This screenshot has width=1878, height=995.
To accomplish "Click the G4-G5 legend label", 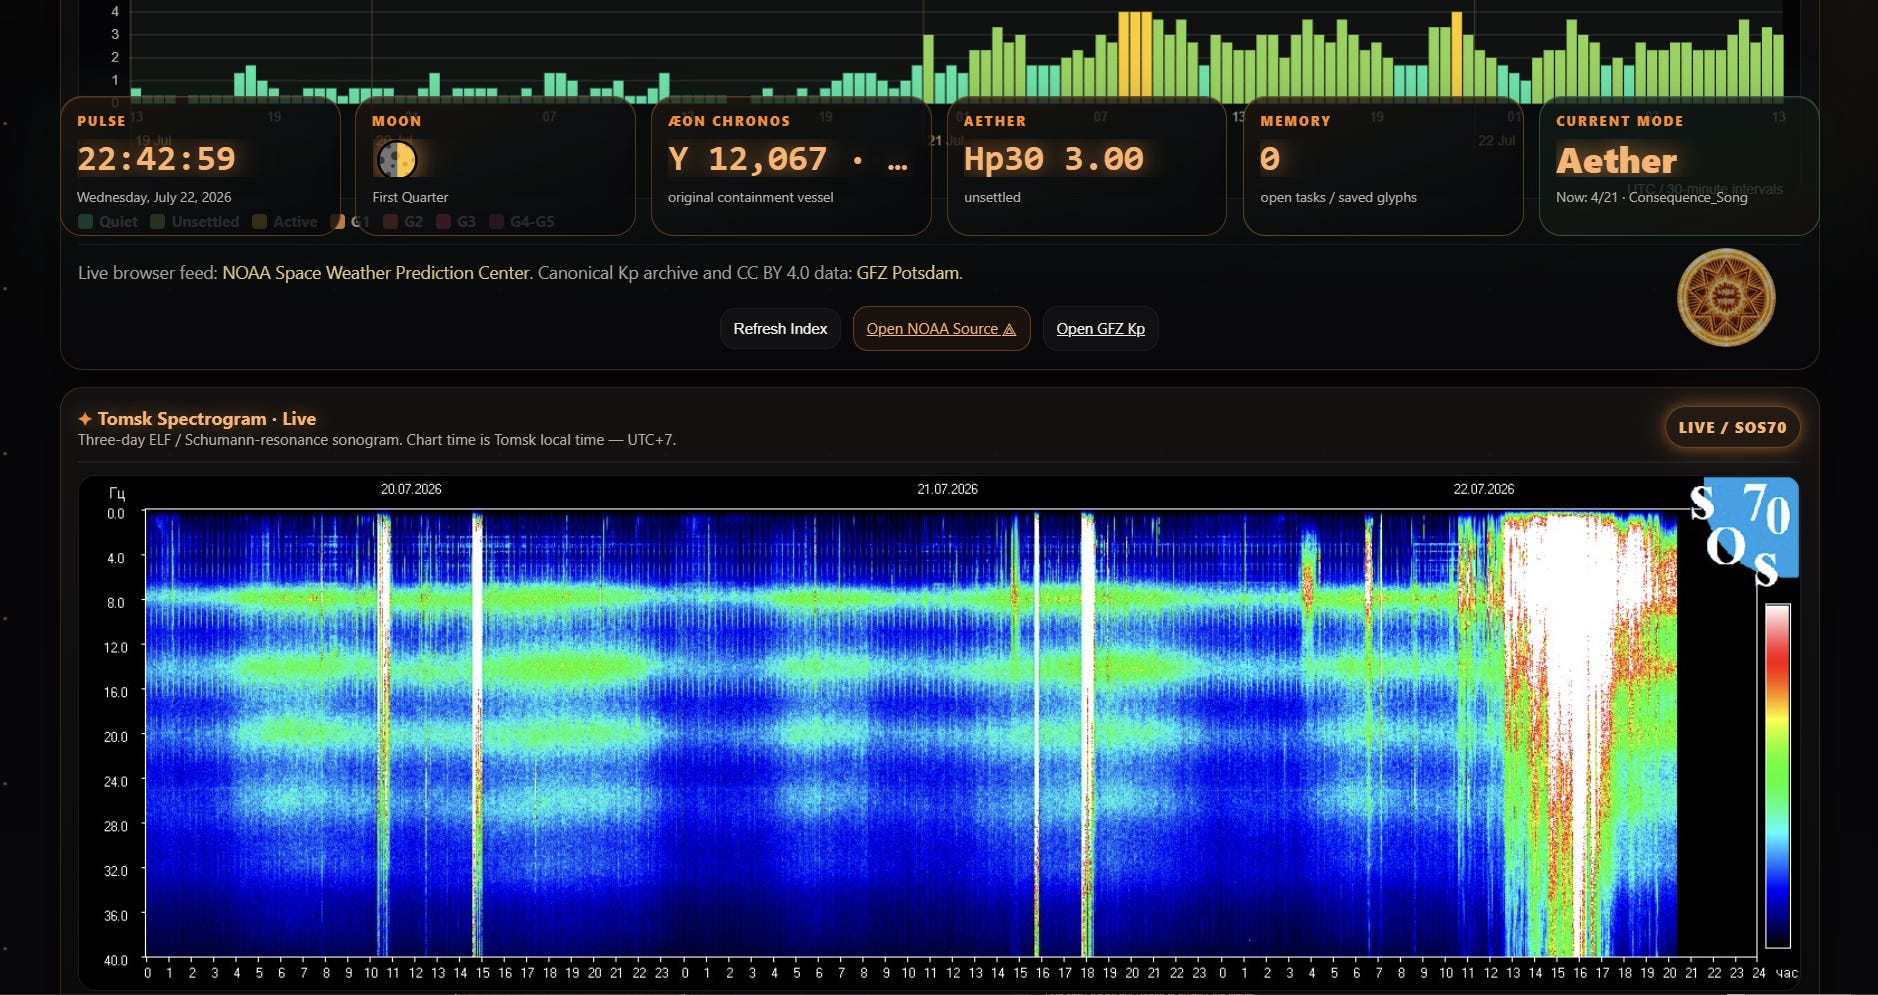I will [532, 222].
